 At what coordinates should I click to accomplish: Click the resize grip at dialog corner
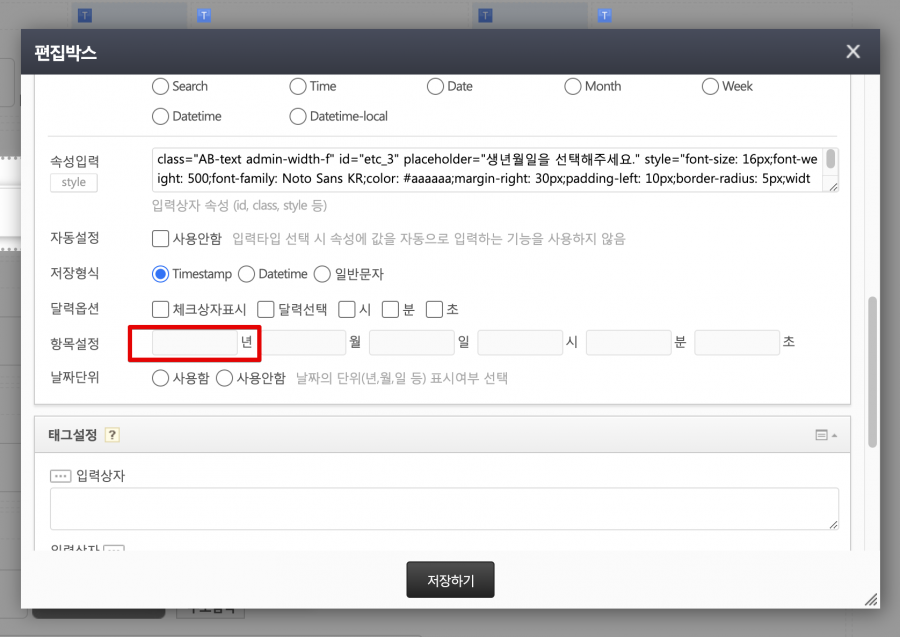pyautogui.click(x=870, y=599)
